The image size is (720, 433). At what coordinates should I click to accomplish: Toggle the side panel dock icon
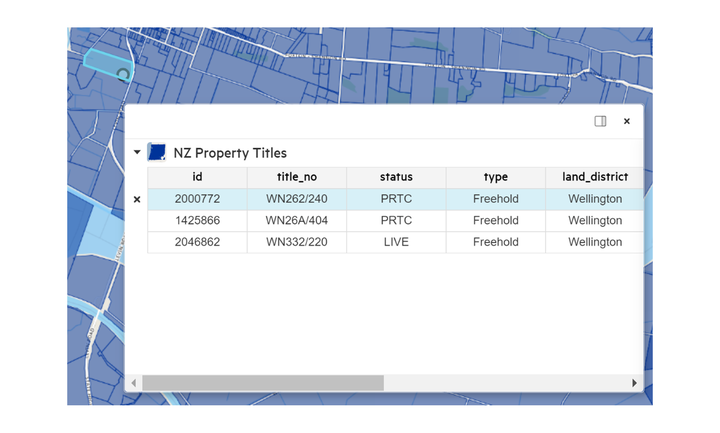point(600,121)
